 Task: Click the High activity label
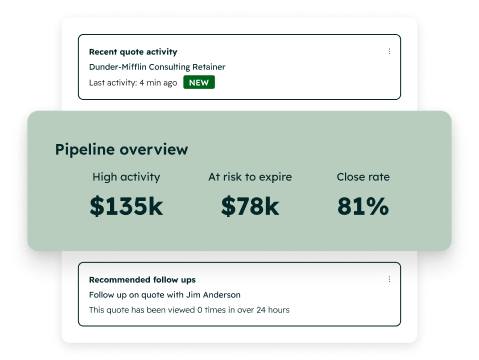[126, 177]
